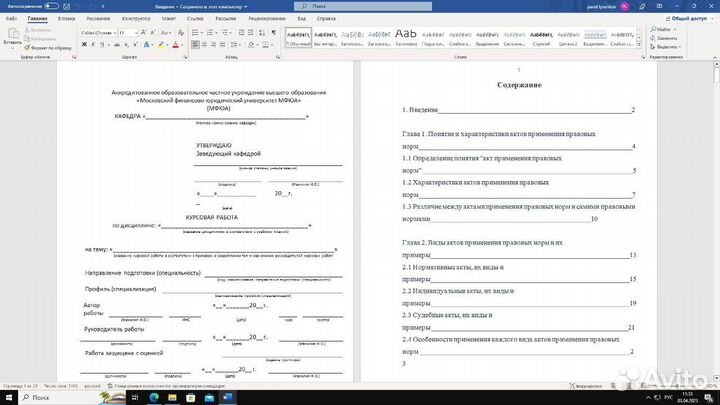Justify text alignment
The image size is (720, 405).
(x=223, y=45)
